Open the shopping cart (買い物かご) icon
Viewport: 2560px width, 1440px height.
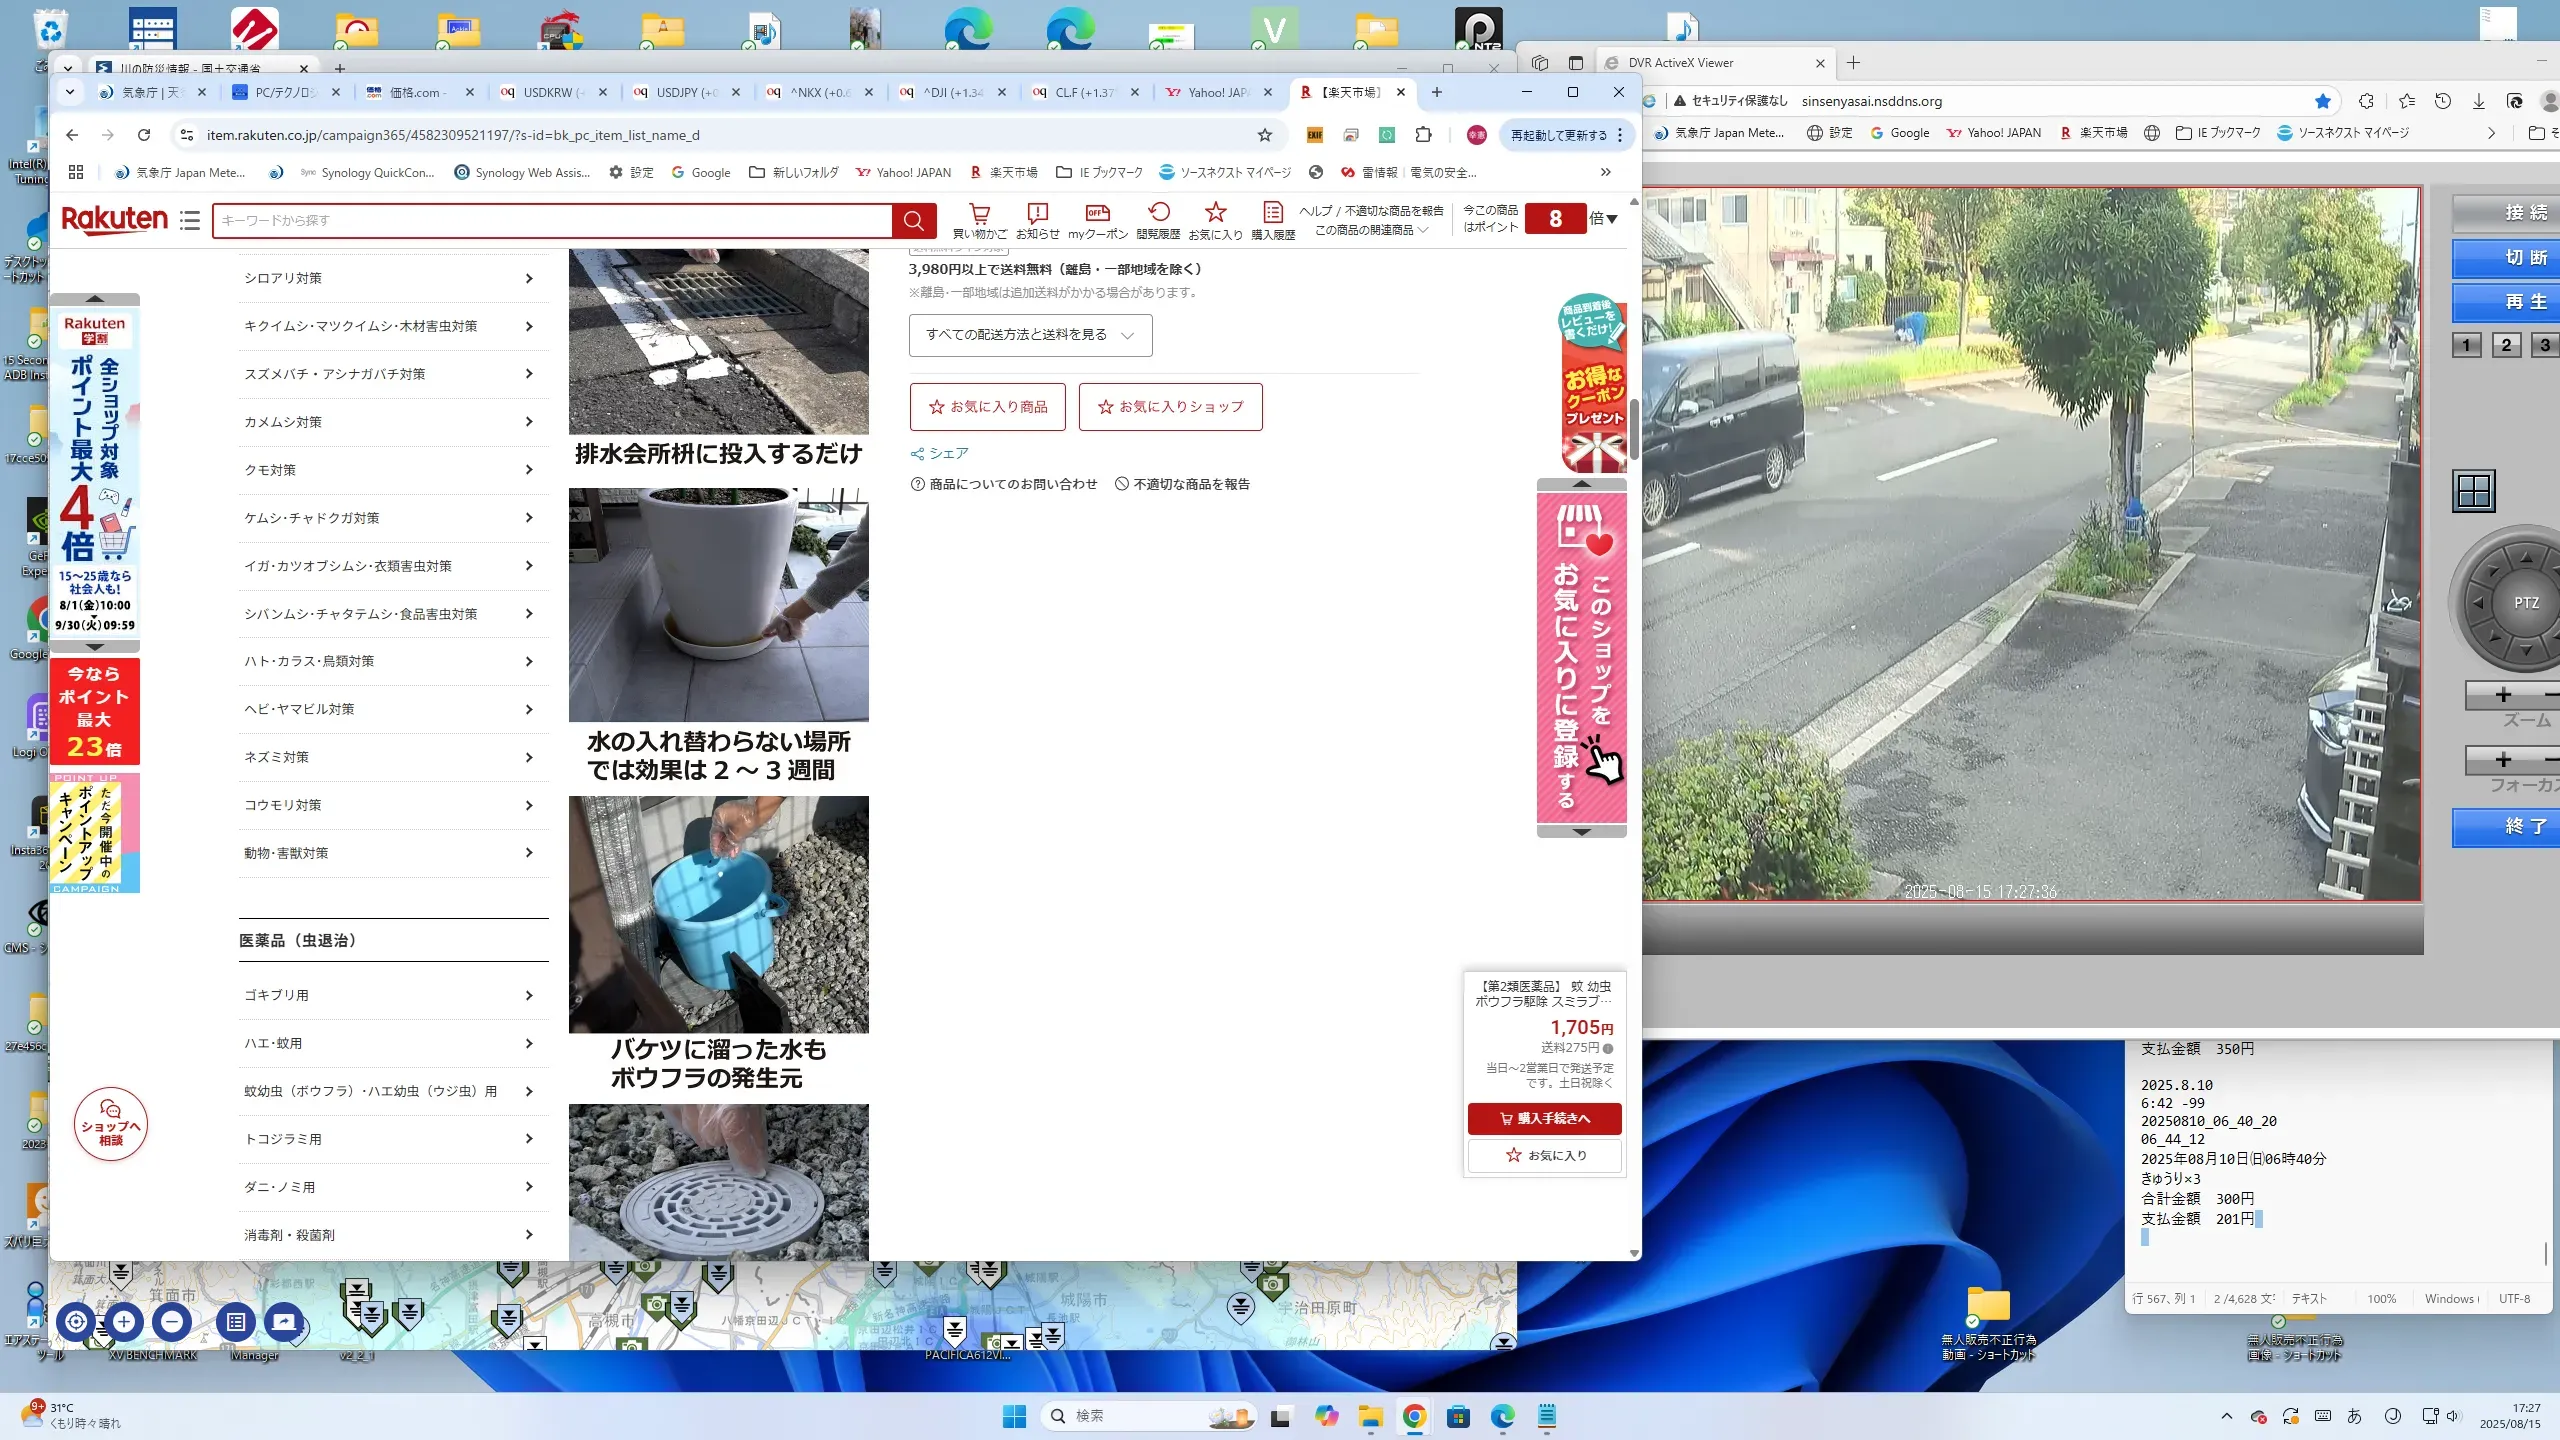[979, 213]
